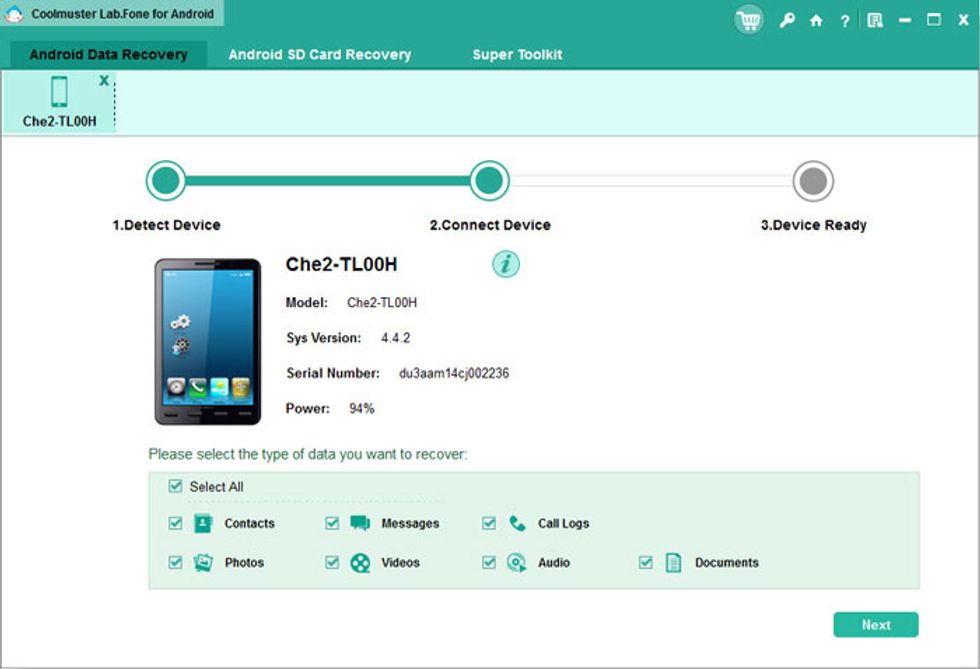Click the '3.Device Ready' label
Image resolution: width=980 pixels, height=669 pixels.
[x=813, y=225]
